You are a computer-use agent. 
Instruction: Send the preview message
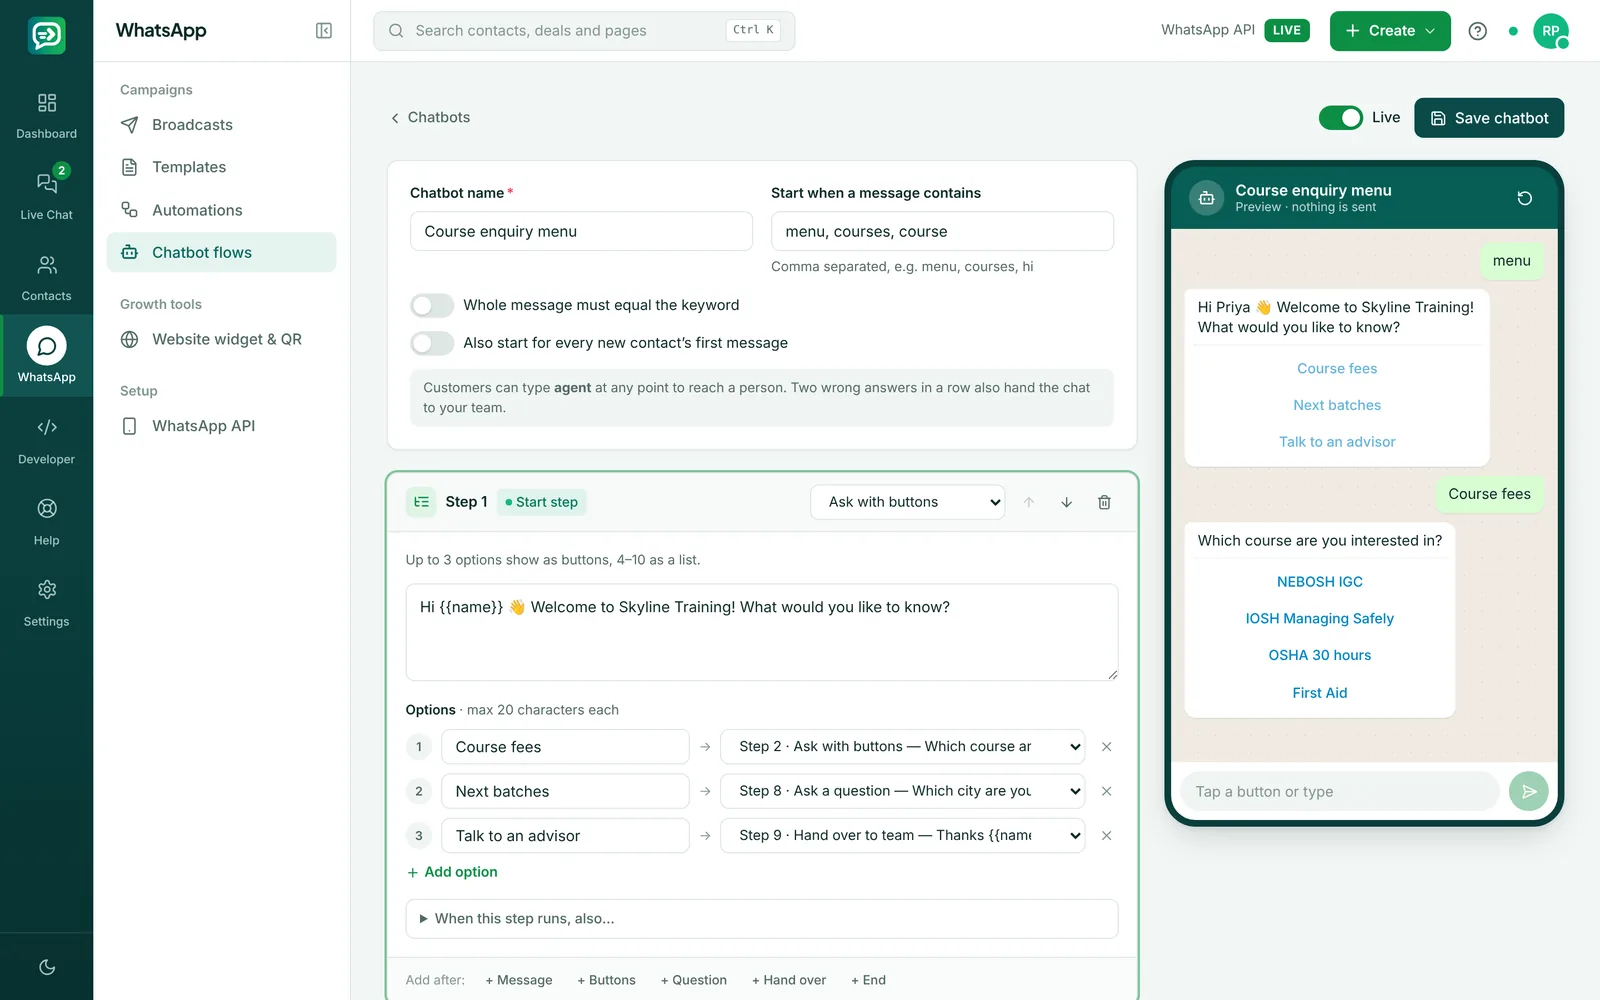tap(1528, 791)
